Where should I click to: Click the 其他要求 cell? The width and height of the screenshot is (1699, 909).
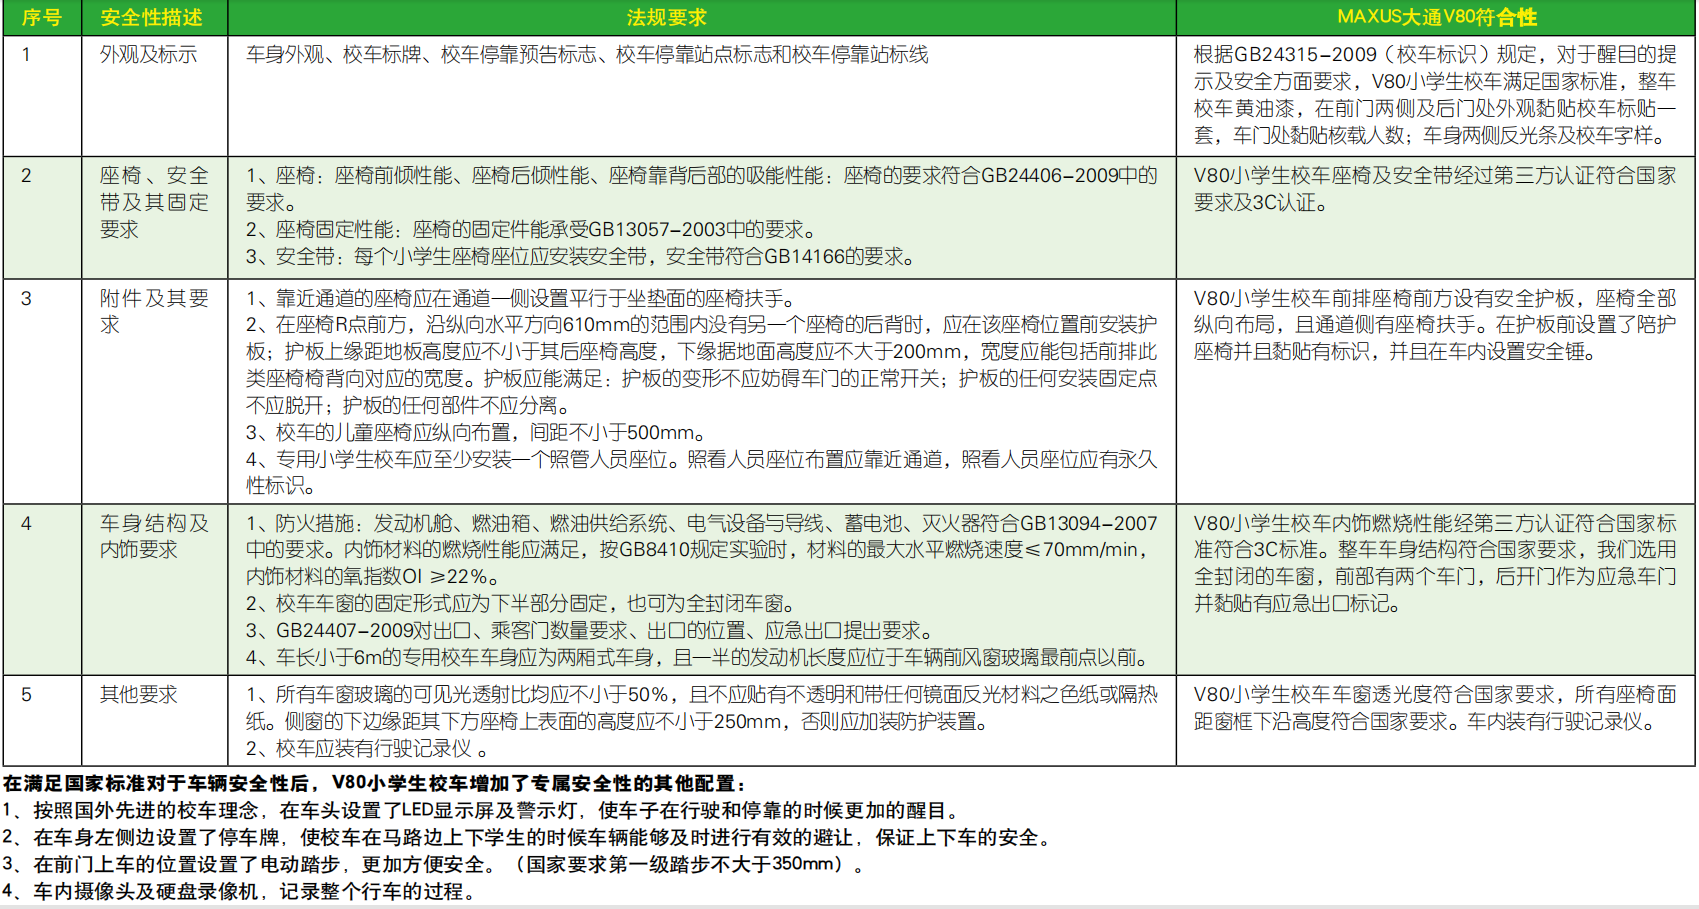pos(138,694)
